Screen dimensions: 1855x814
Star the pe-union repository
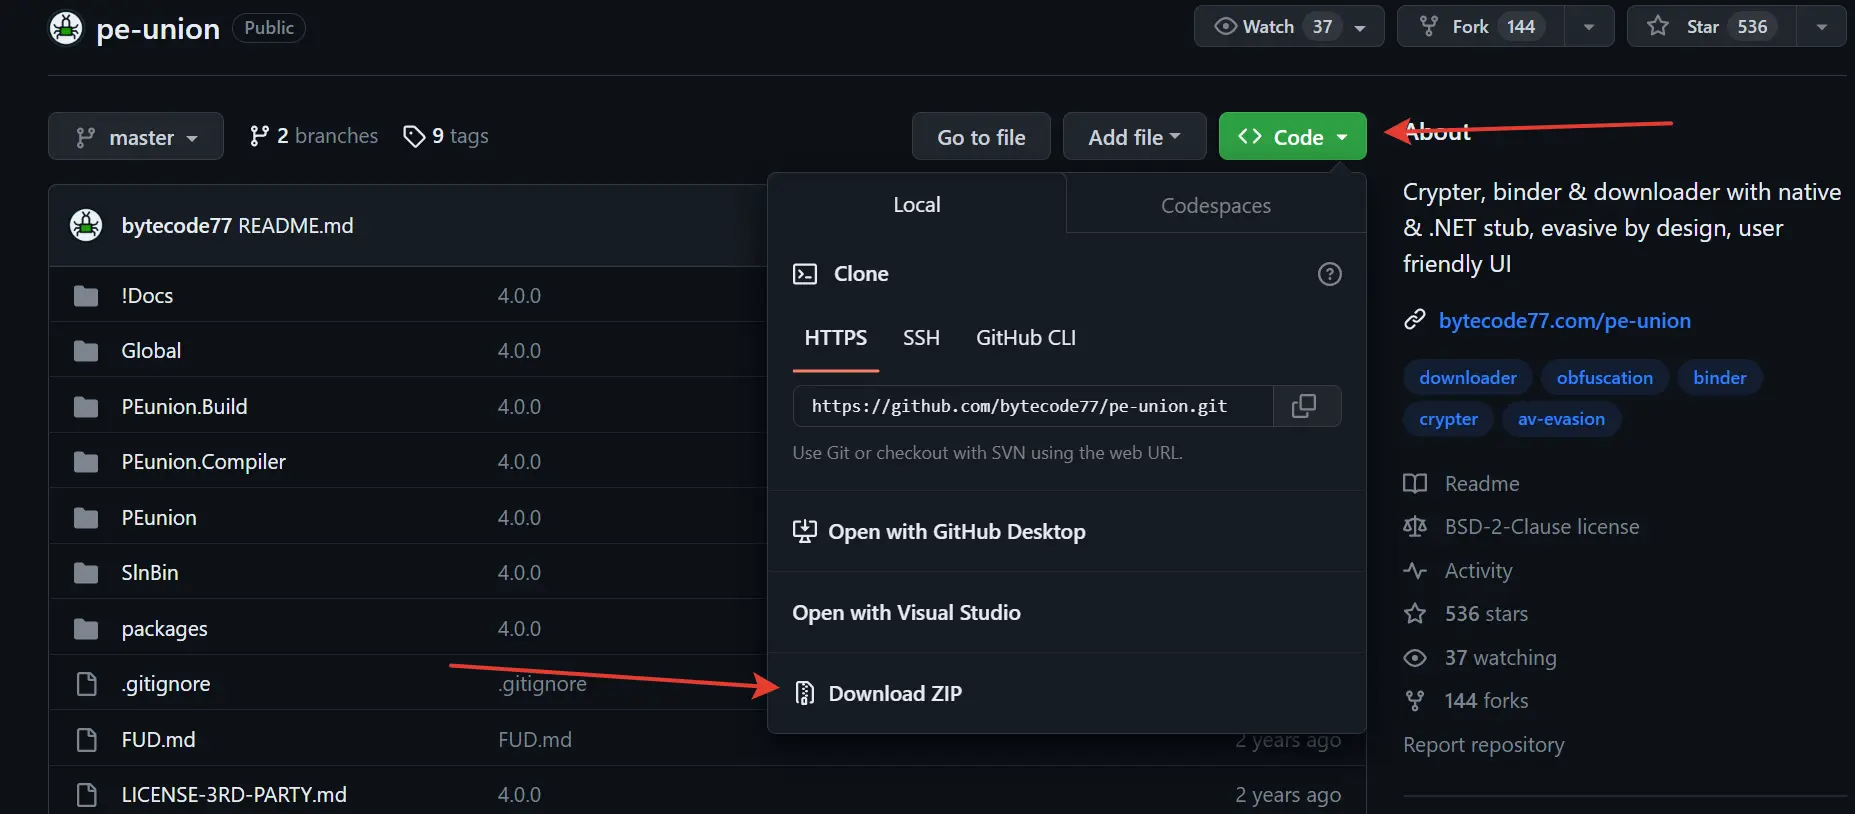[1711, 27]
